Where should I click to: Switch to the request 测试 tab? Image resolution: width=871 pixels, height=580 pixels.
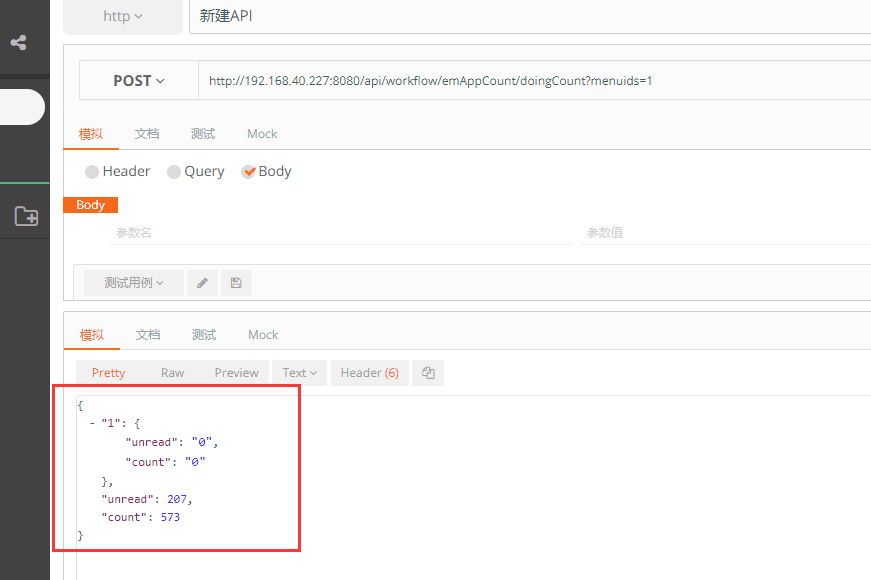point(203,134)
